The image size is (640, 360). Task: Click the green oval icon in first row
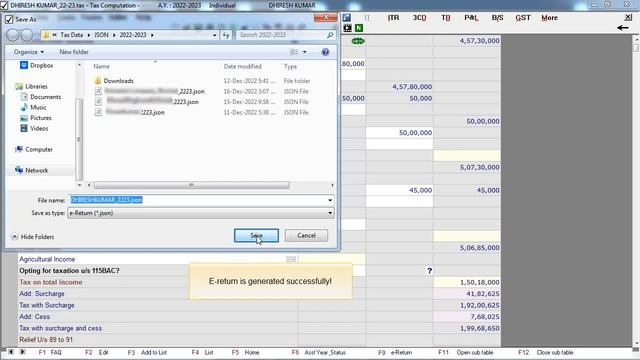(x=358, y=41)
